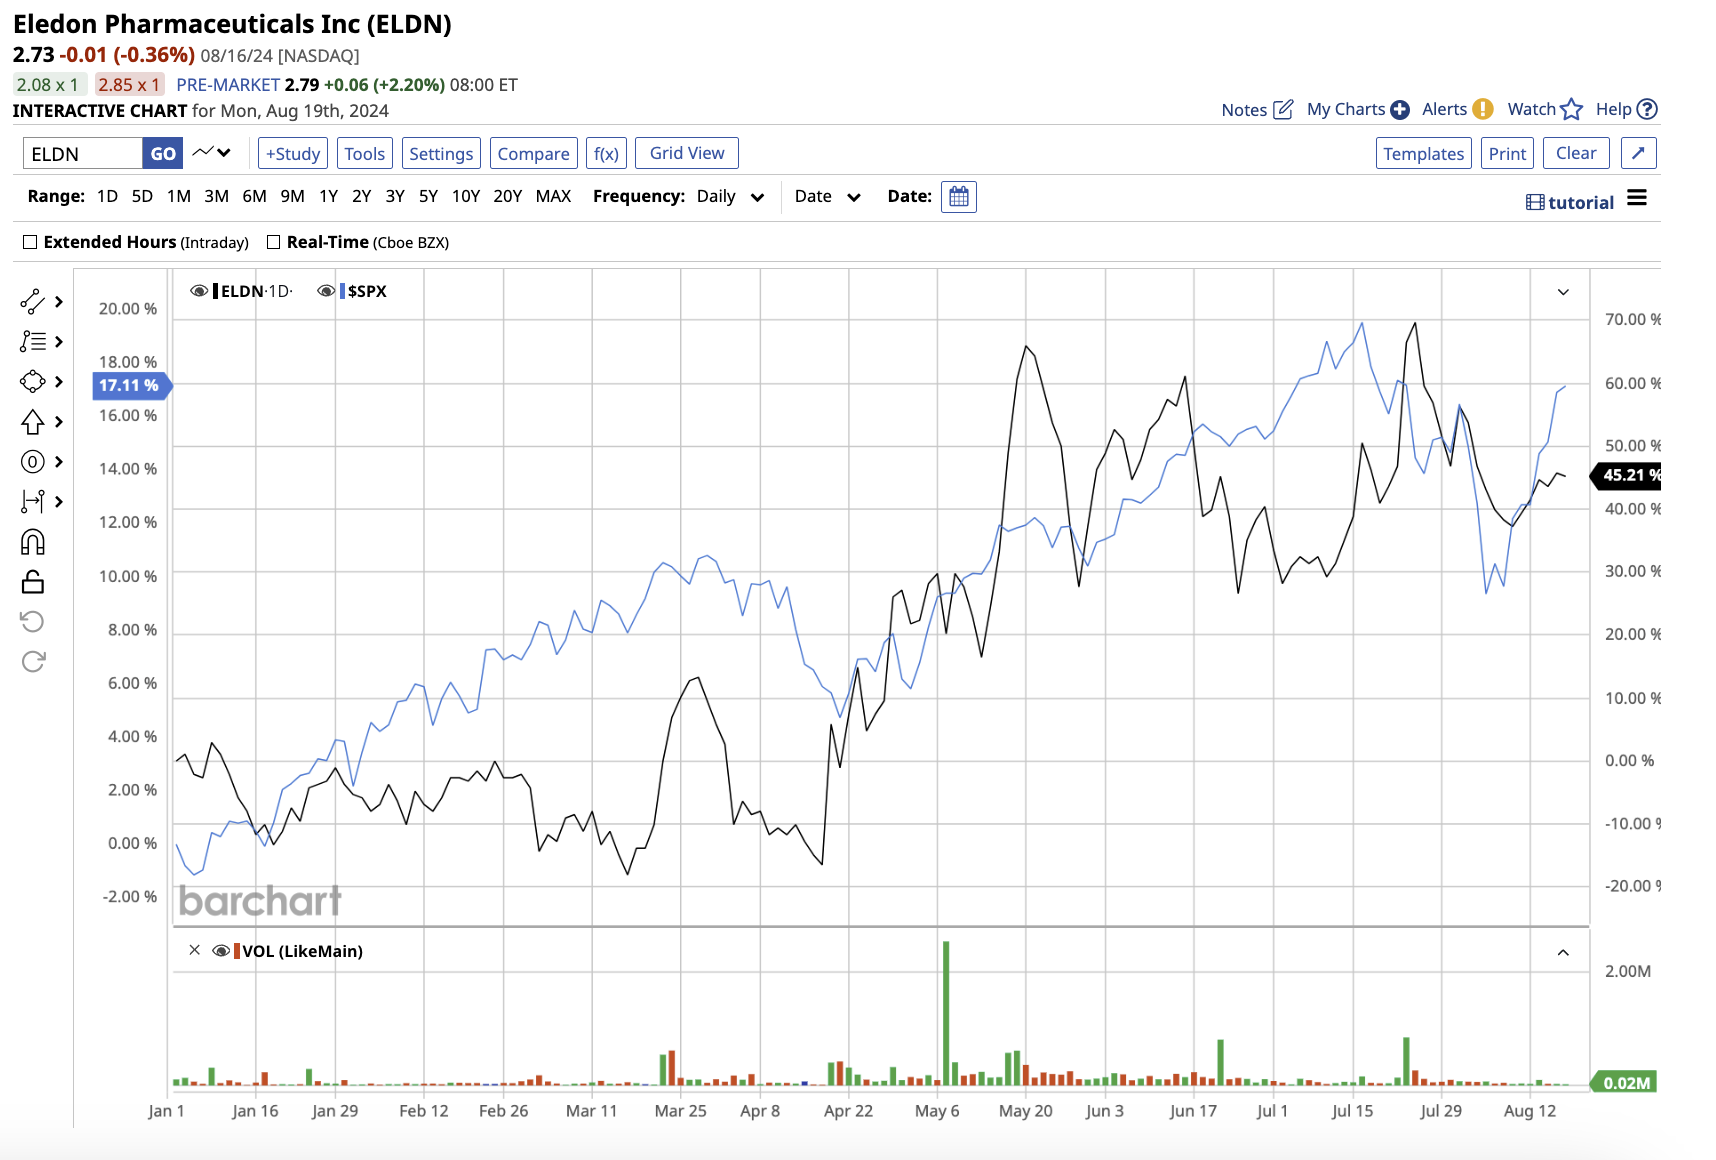Select the MAX range
The height and width of the screenshot is (1160, 1716).
coord(553,196)
